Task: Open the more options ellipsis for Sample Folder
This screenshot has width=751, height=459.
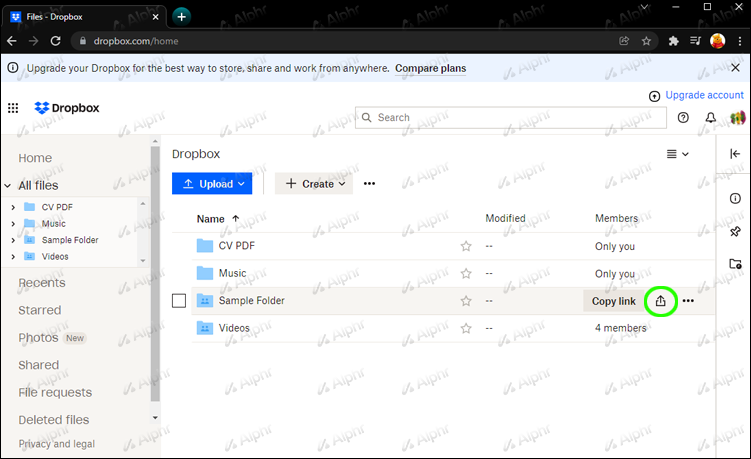Action: pyautogui.click(x=688, y=301)
